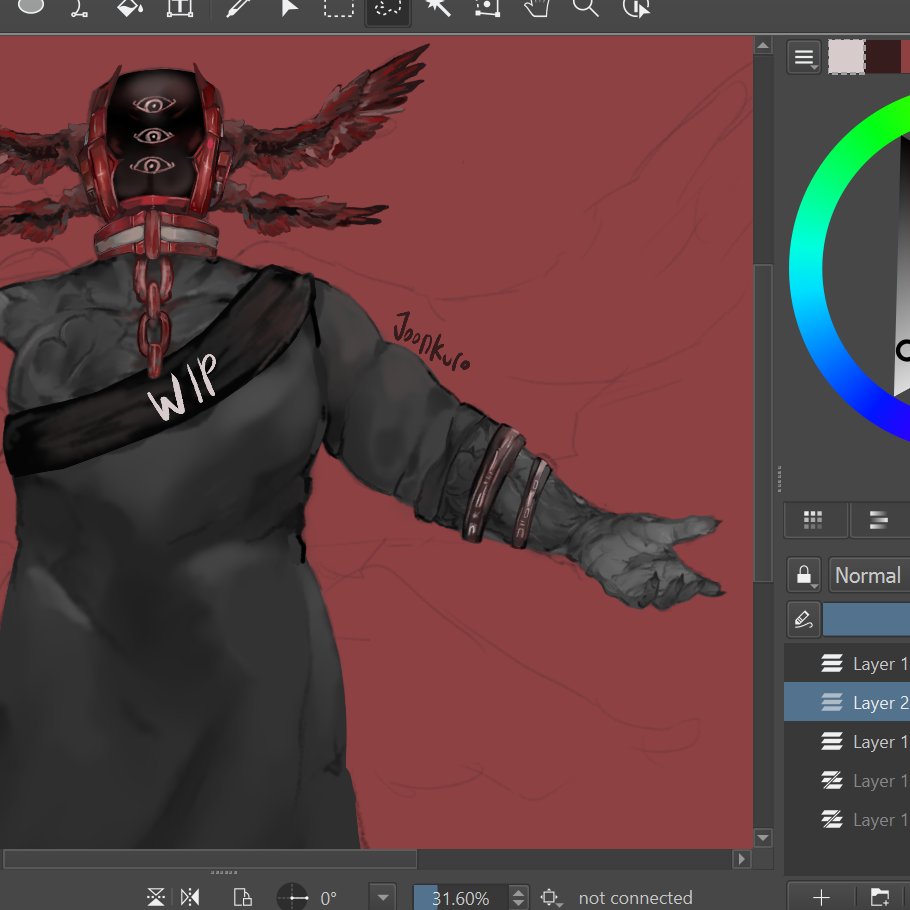The height and width of the screenshot is (910, 910).
Task: Pick the Eyedropper color sampler tool
Action: click(x=238, y=8)
